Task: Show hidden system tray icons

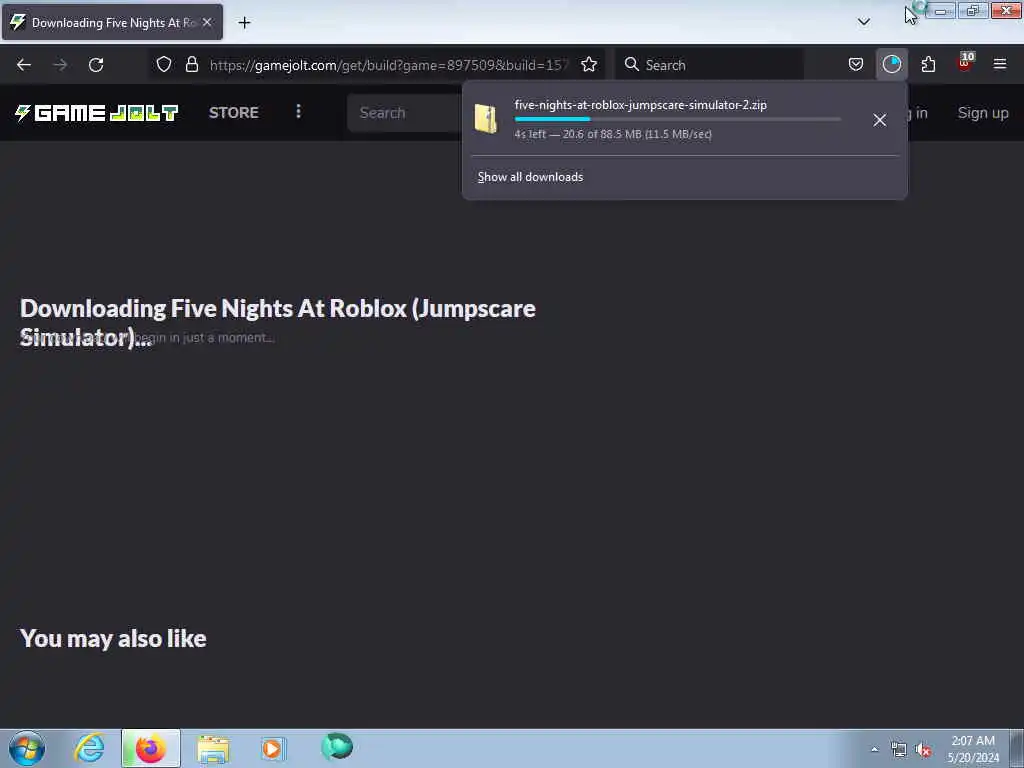Action: [x=874, y=749]
